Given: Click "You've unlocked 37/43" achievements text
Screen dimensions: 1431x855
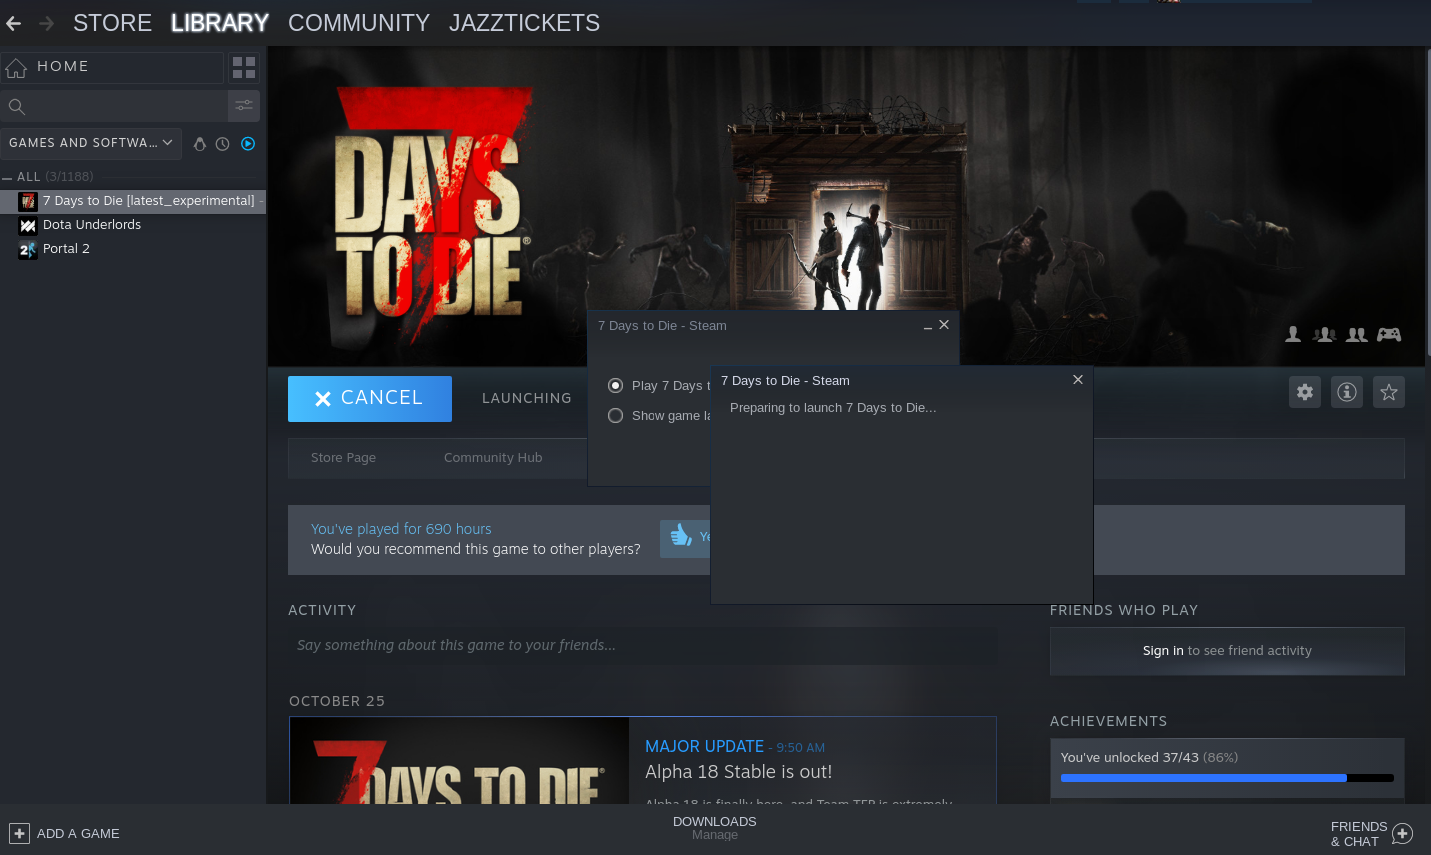Looking at the screenshot, I should click(1130, 758).
